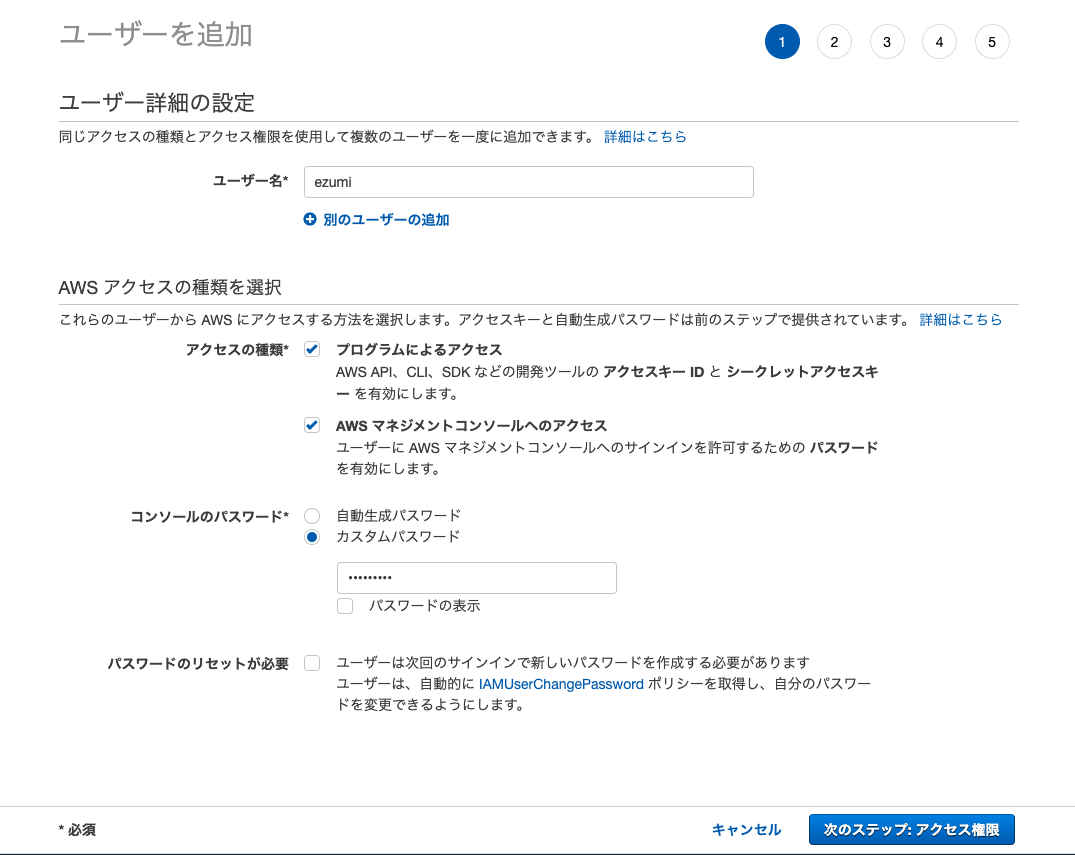The image size is (1075, 855).
Task: Open 詳細はこちら link under ユーザー詳細の設定
Action: (645, 136)
